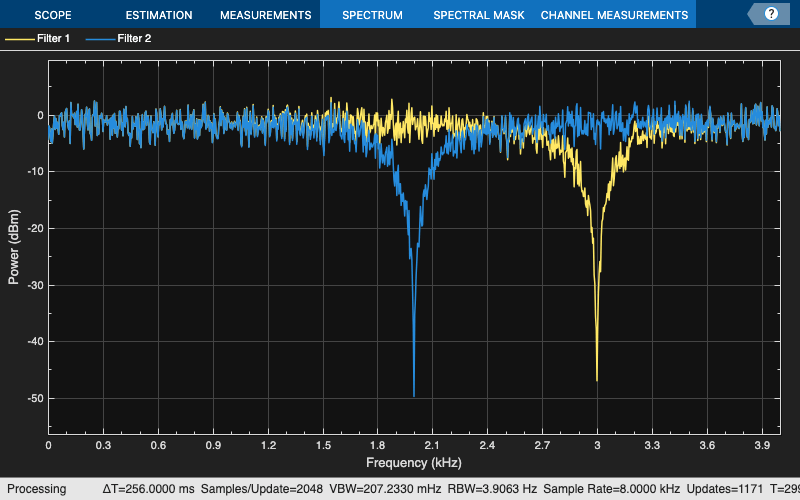Screen dimensions: 800x500
Task: Toggle Filter 2 legend entry
Action: pos(118,38)
